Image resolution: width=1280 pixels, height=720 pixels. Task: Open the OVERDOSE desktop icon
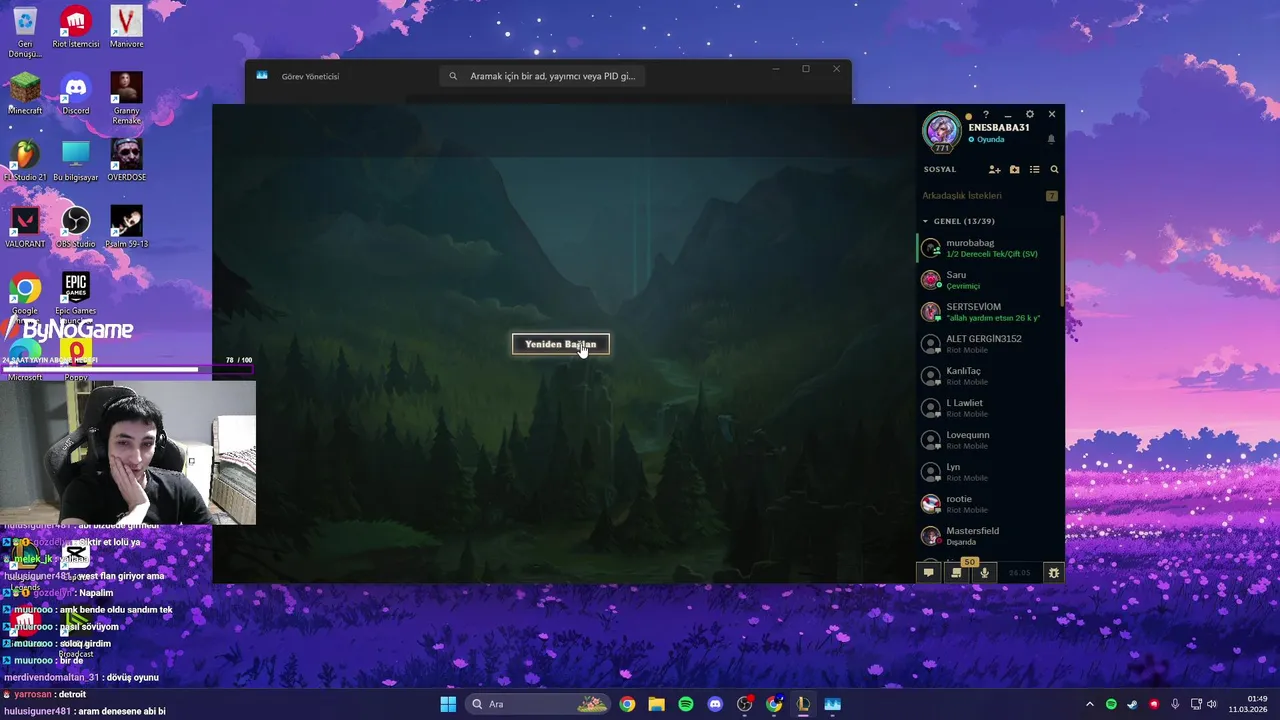point(126,160)
